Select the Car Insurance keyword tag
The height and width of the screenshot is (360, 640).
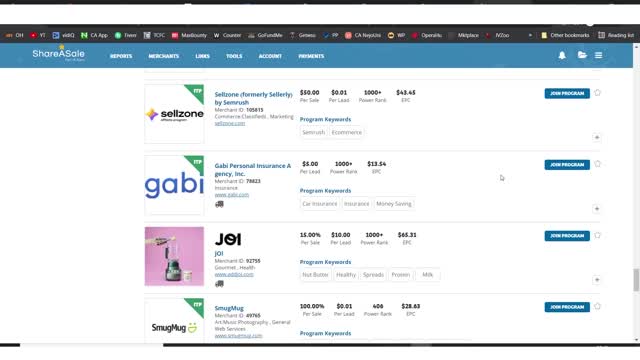pos(320,204)
